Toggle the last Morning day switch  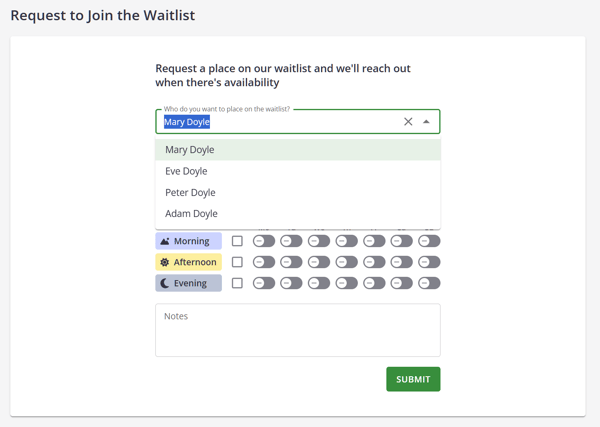[429, 241]
